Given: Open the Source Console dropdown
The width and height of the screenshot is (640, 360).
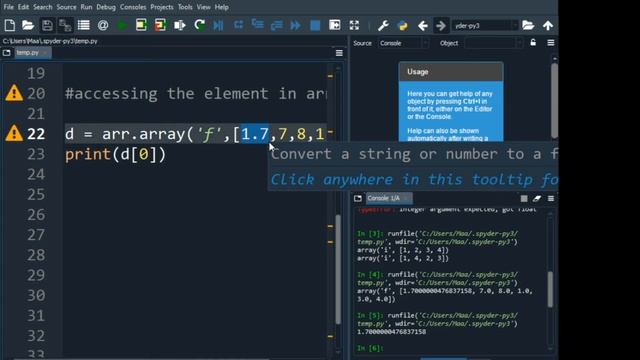Looking at the screenshot, I should (x=403, y=43).
